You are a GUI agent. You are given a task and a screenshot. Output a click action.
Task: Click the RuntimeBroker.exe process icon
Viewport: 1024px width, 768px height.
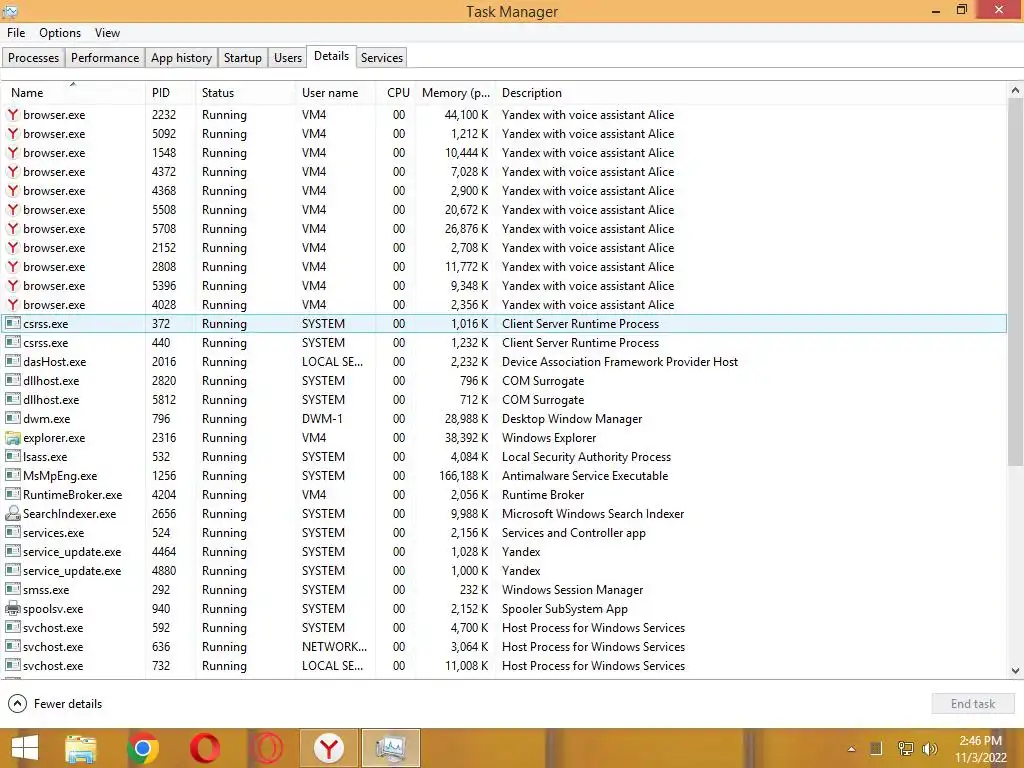(12, 494)
